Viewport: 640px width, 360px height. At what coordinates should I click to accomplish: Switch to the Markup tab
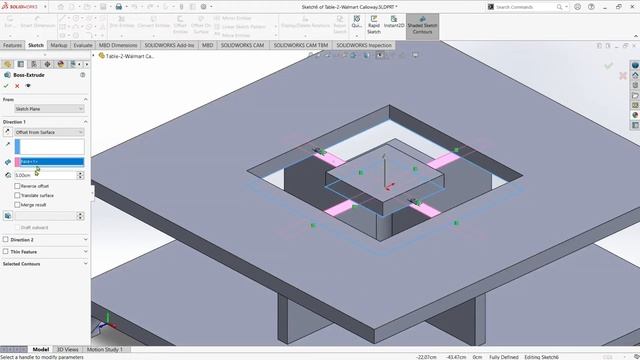coord(59,45)
